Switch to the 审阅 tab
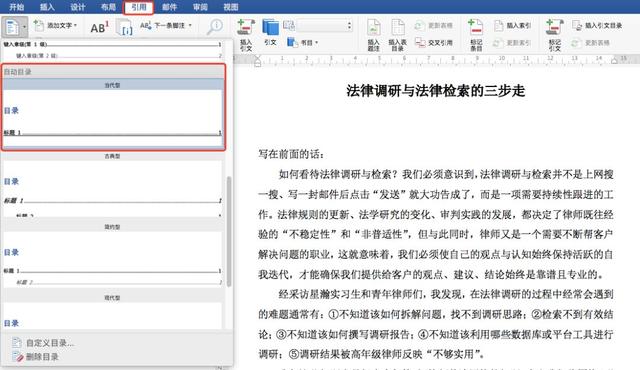Image resolution: width=640 pixels, height=370 pixels. pyautogui.click(x=200, y=7)
